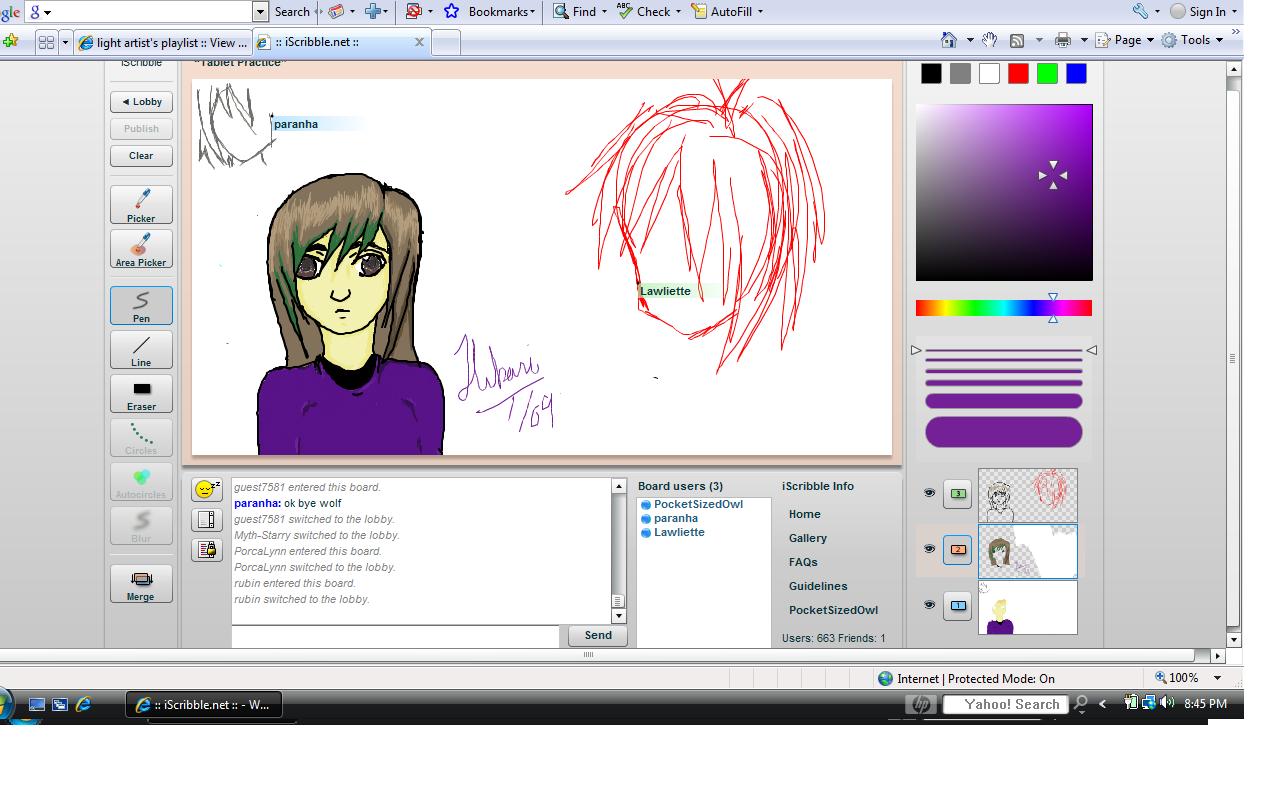Click the Blur tool

(141, 526)
